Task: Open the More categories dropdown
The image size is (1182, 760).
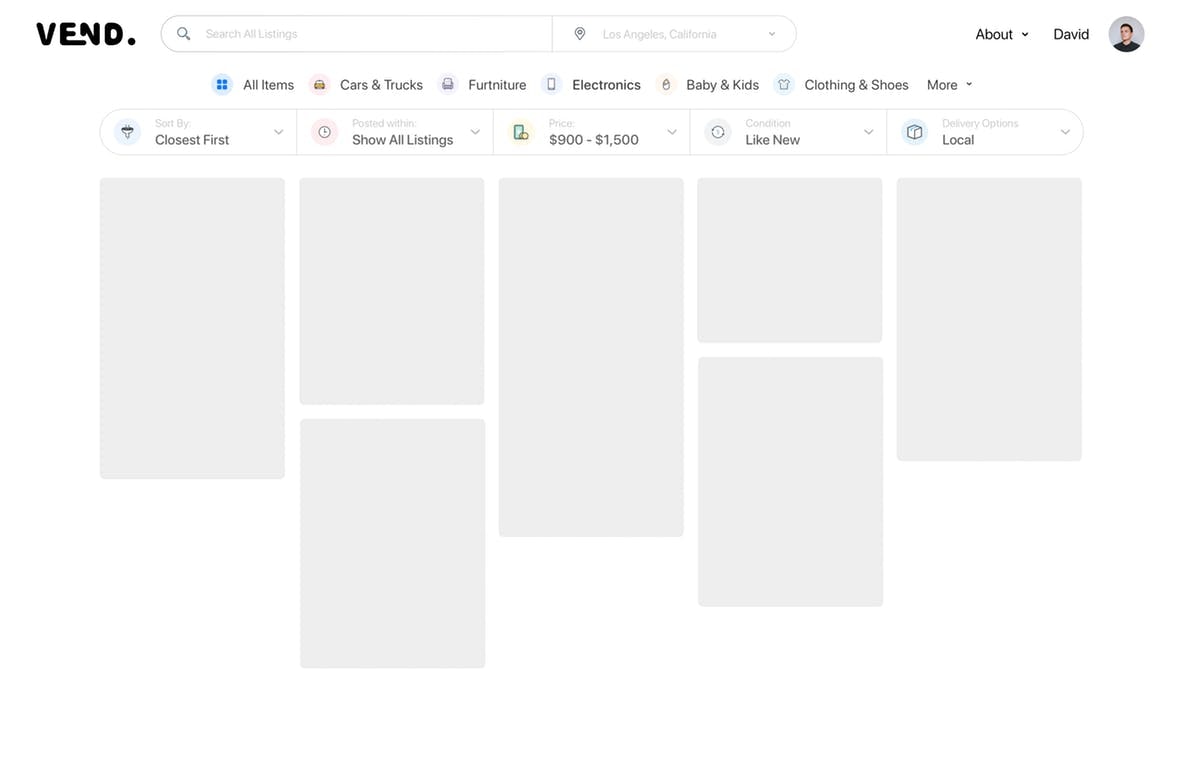Action: click(949, 84)
